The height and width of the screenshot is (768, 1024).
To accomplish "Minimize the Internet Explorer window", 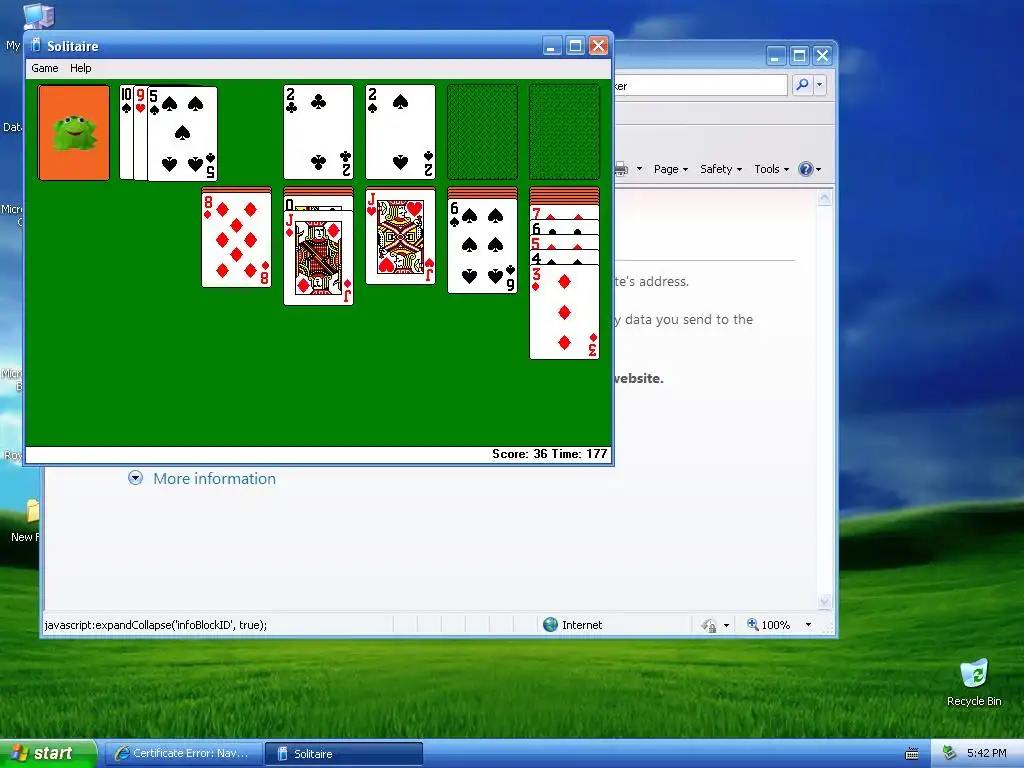I will 775,56.
